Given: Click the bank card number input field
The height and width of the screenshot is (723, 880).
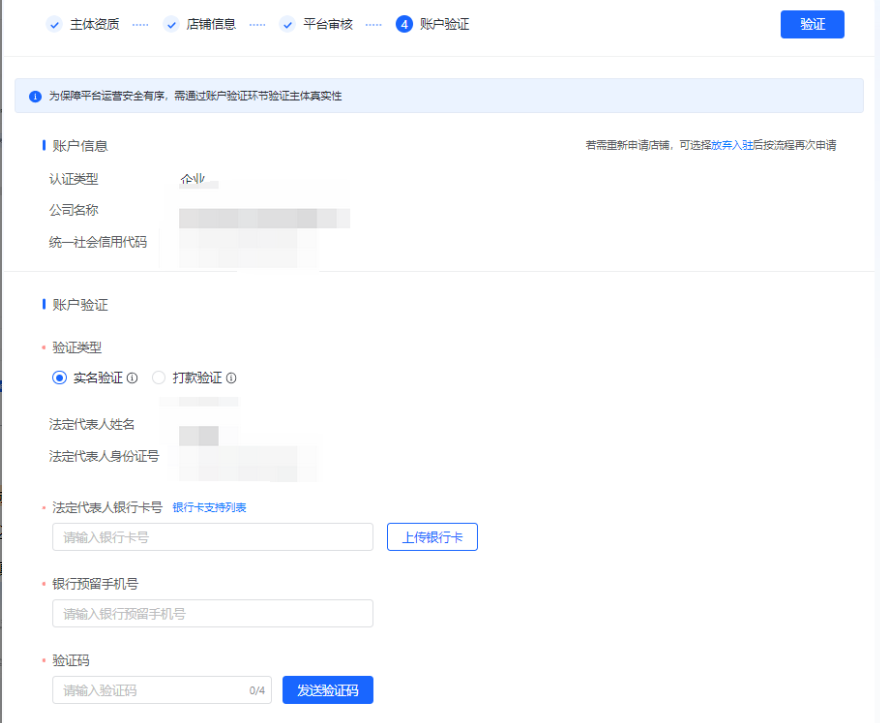Looking at the screenshot, I should tap(212, 537).
